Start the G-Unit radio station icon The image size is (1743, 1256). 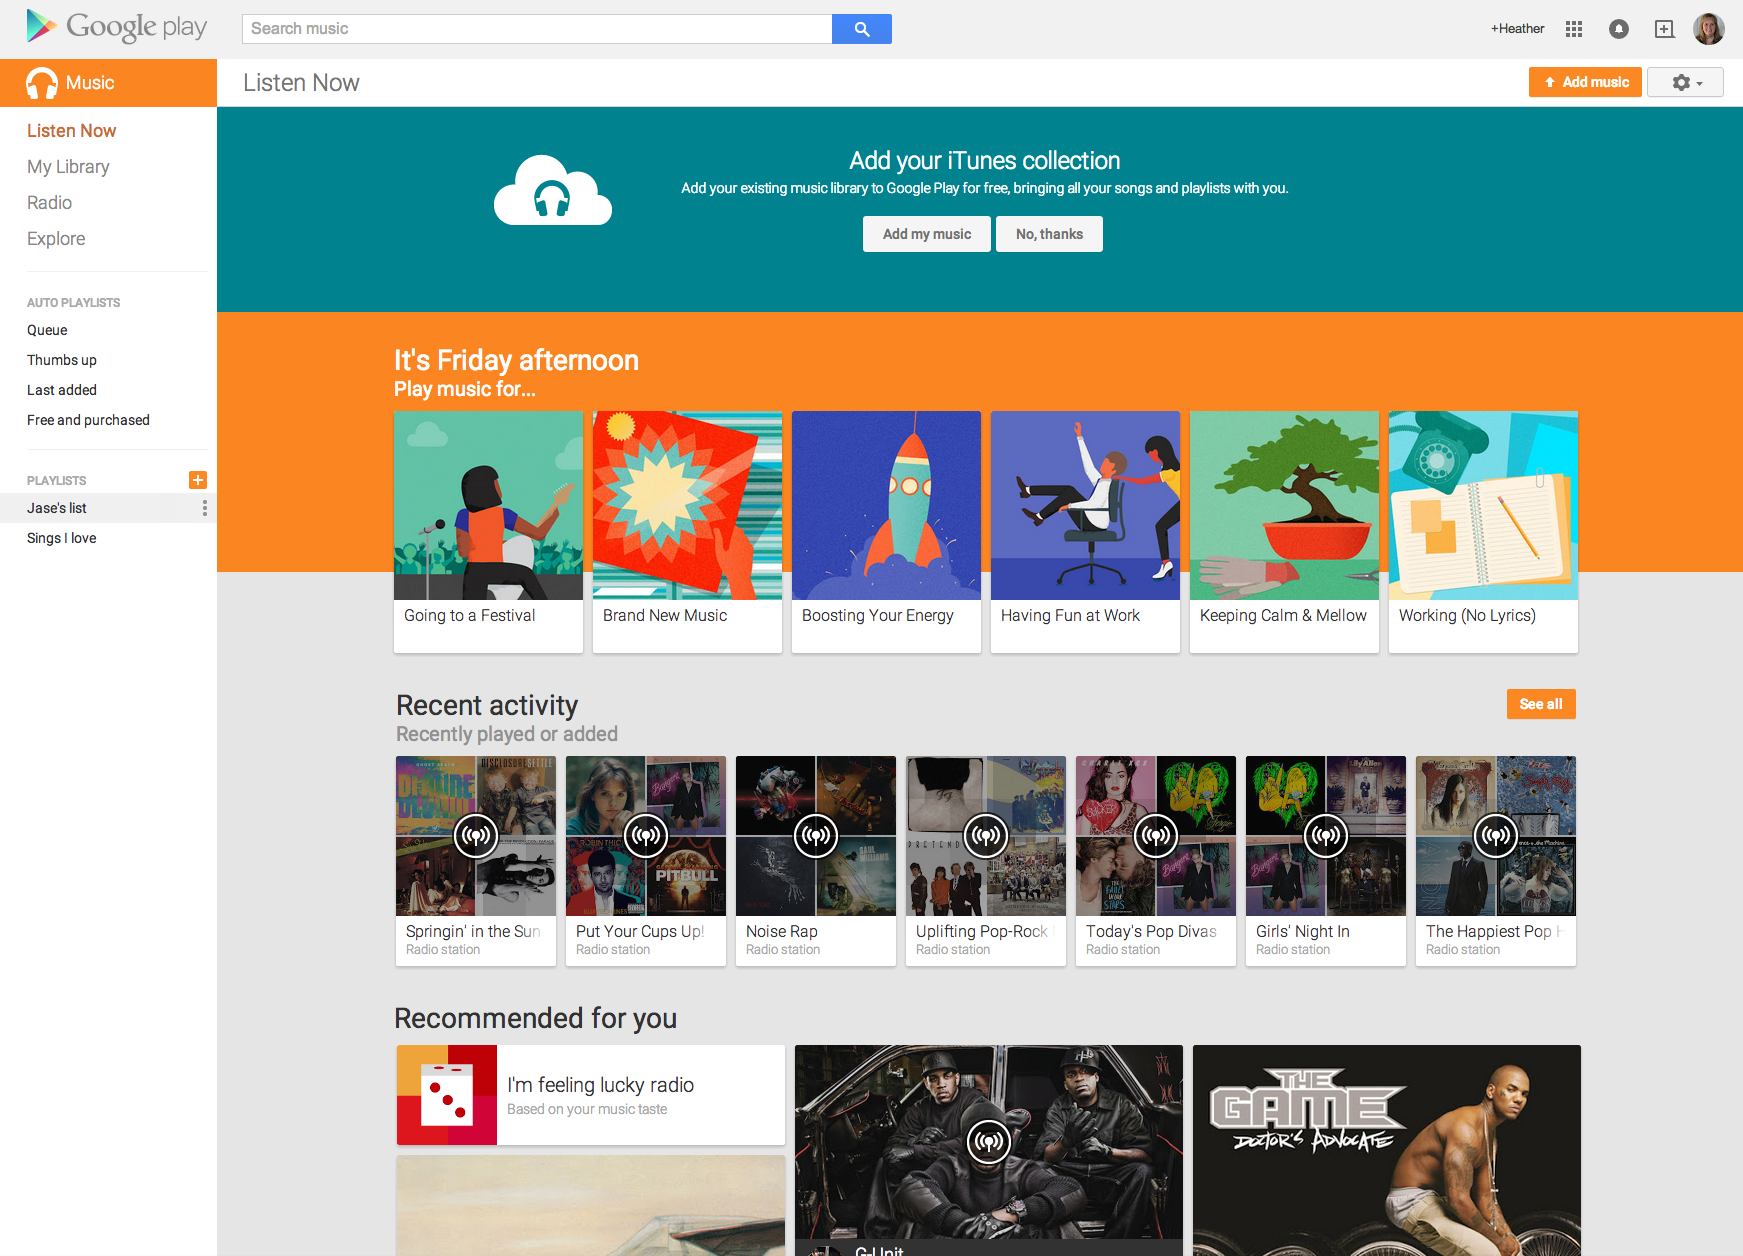coord(988,1141)
